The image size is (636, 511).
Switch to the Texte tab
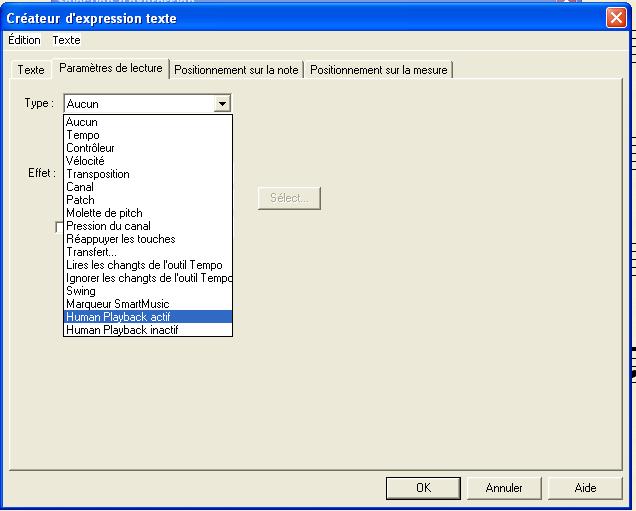pos(31,70)
